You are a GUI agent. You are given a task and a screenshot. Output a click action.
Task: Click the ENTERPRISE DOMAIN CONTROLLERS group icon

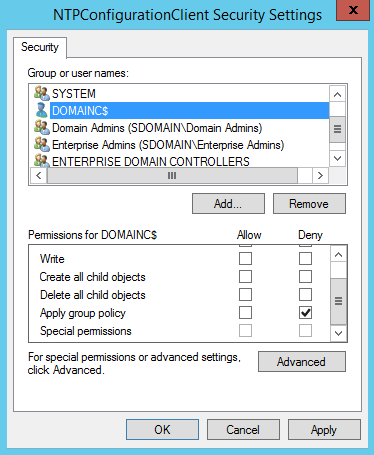click(42, 161)
